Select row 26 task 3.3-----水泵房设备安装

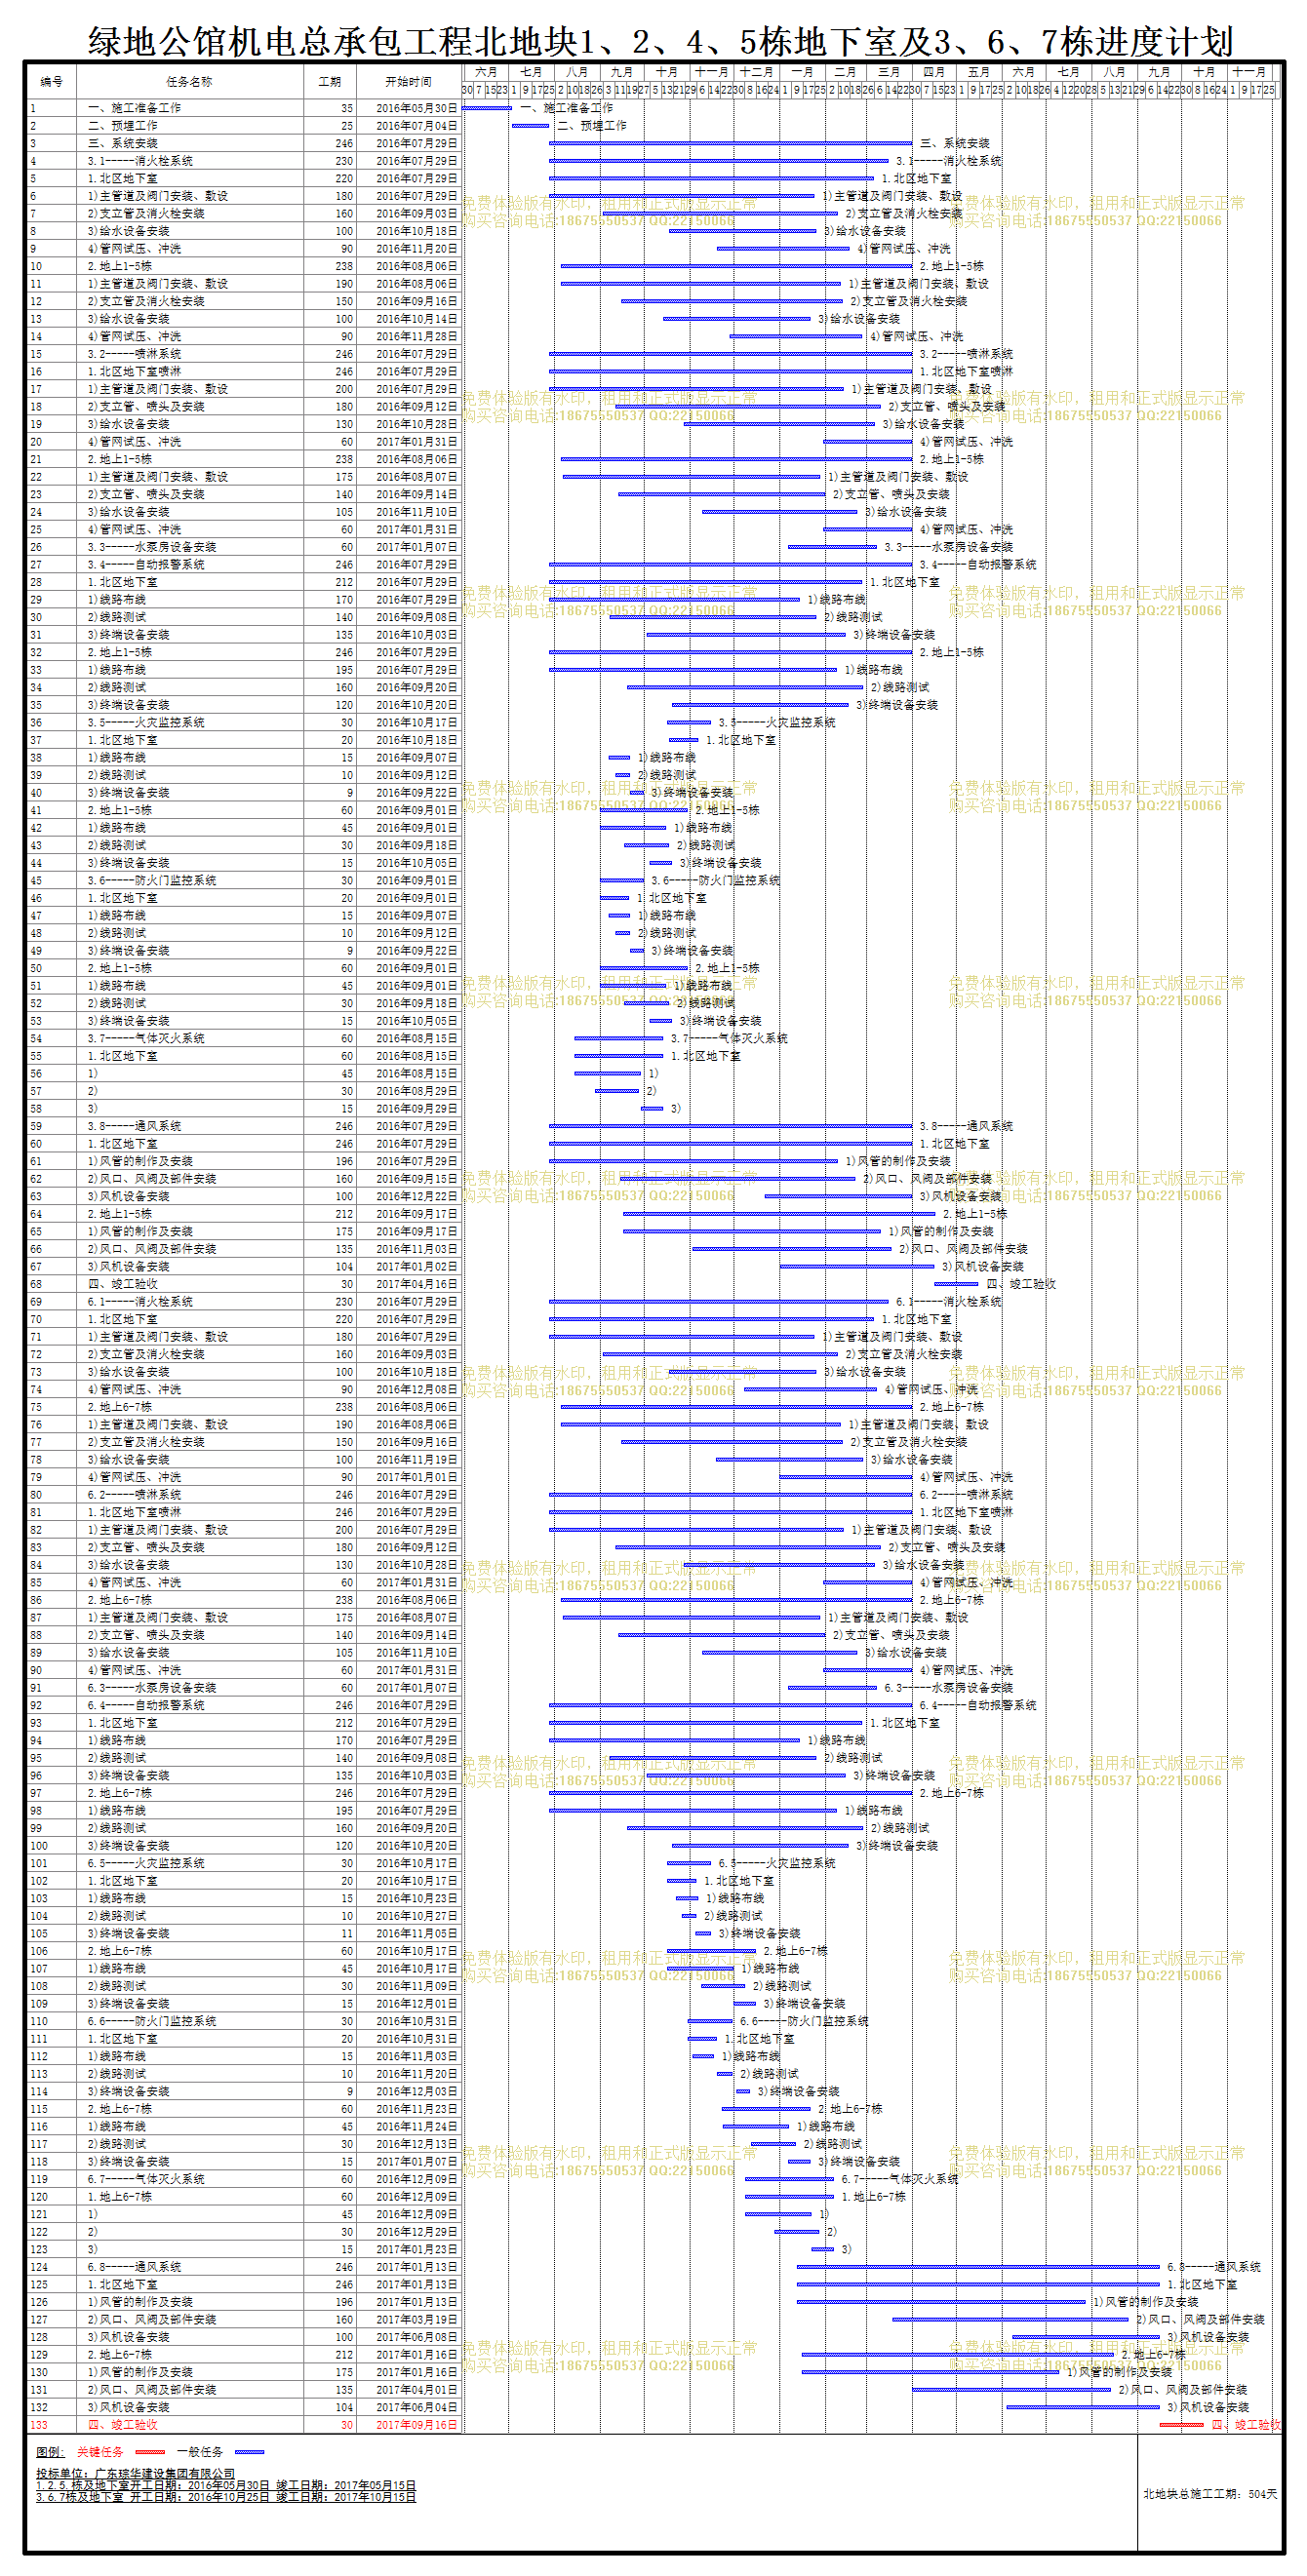pos(153,547)
